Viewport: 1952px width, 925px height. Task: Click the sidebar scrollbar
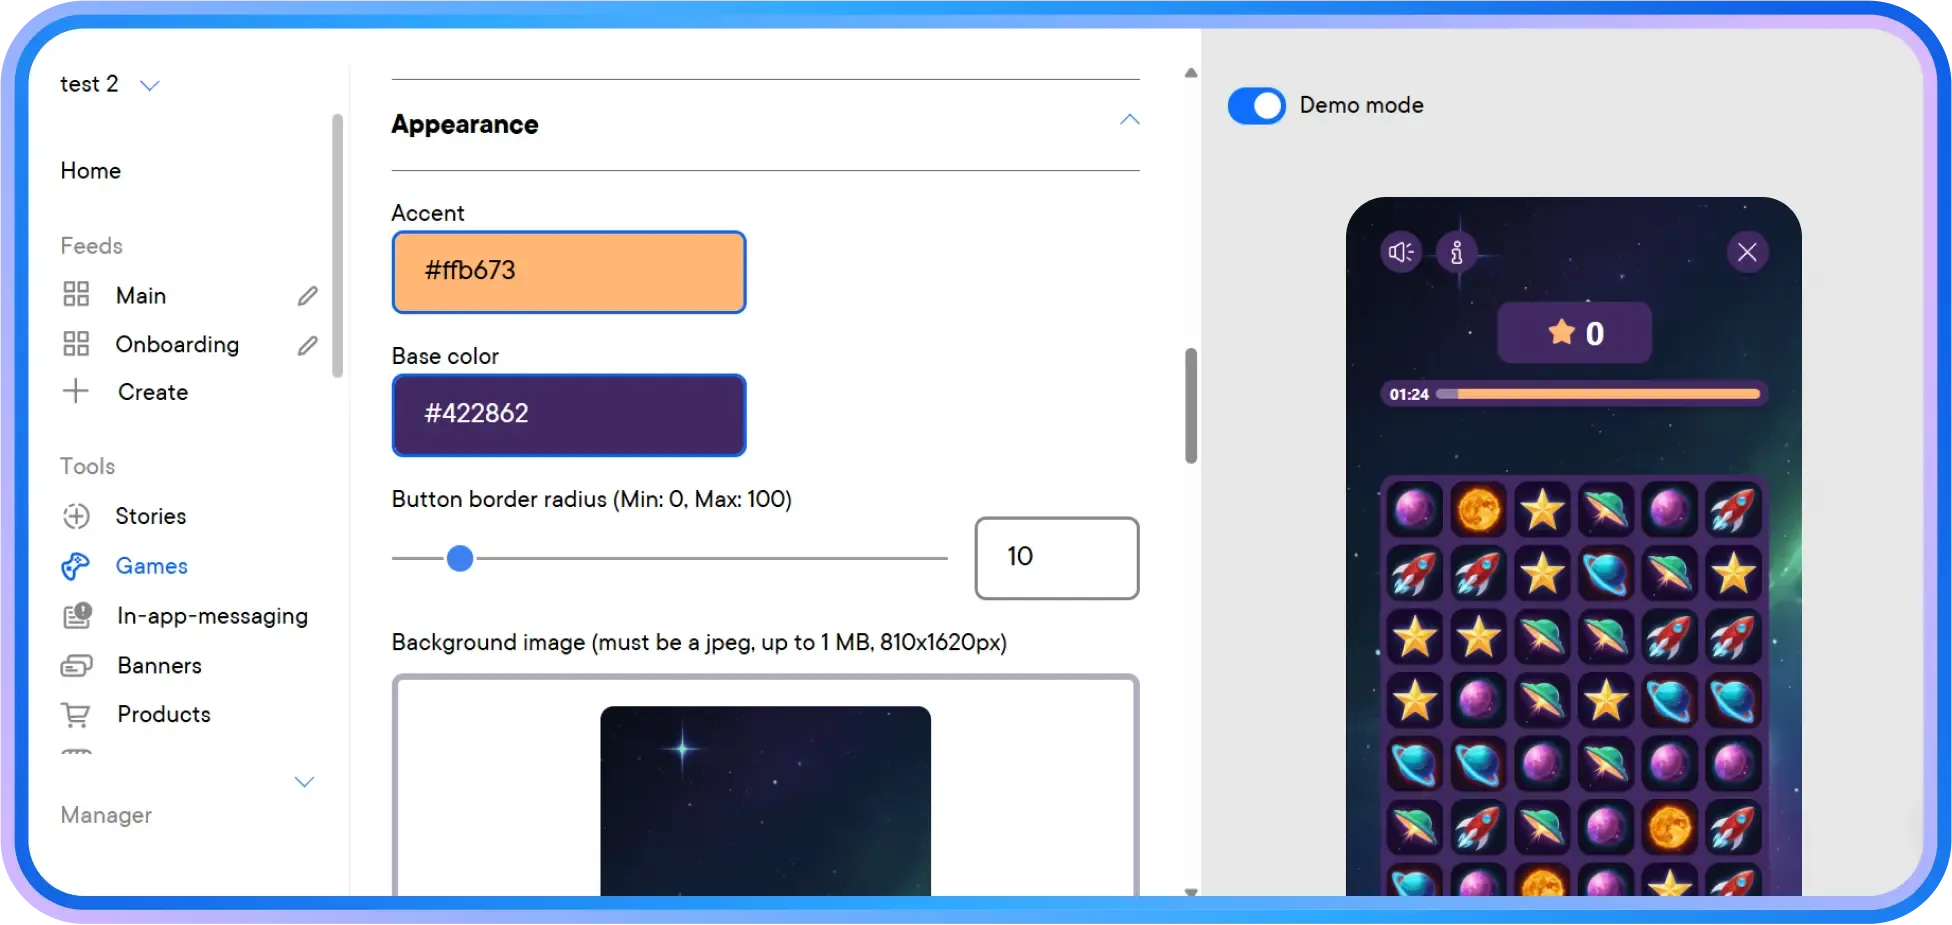(x=337, y=245)
